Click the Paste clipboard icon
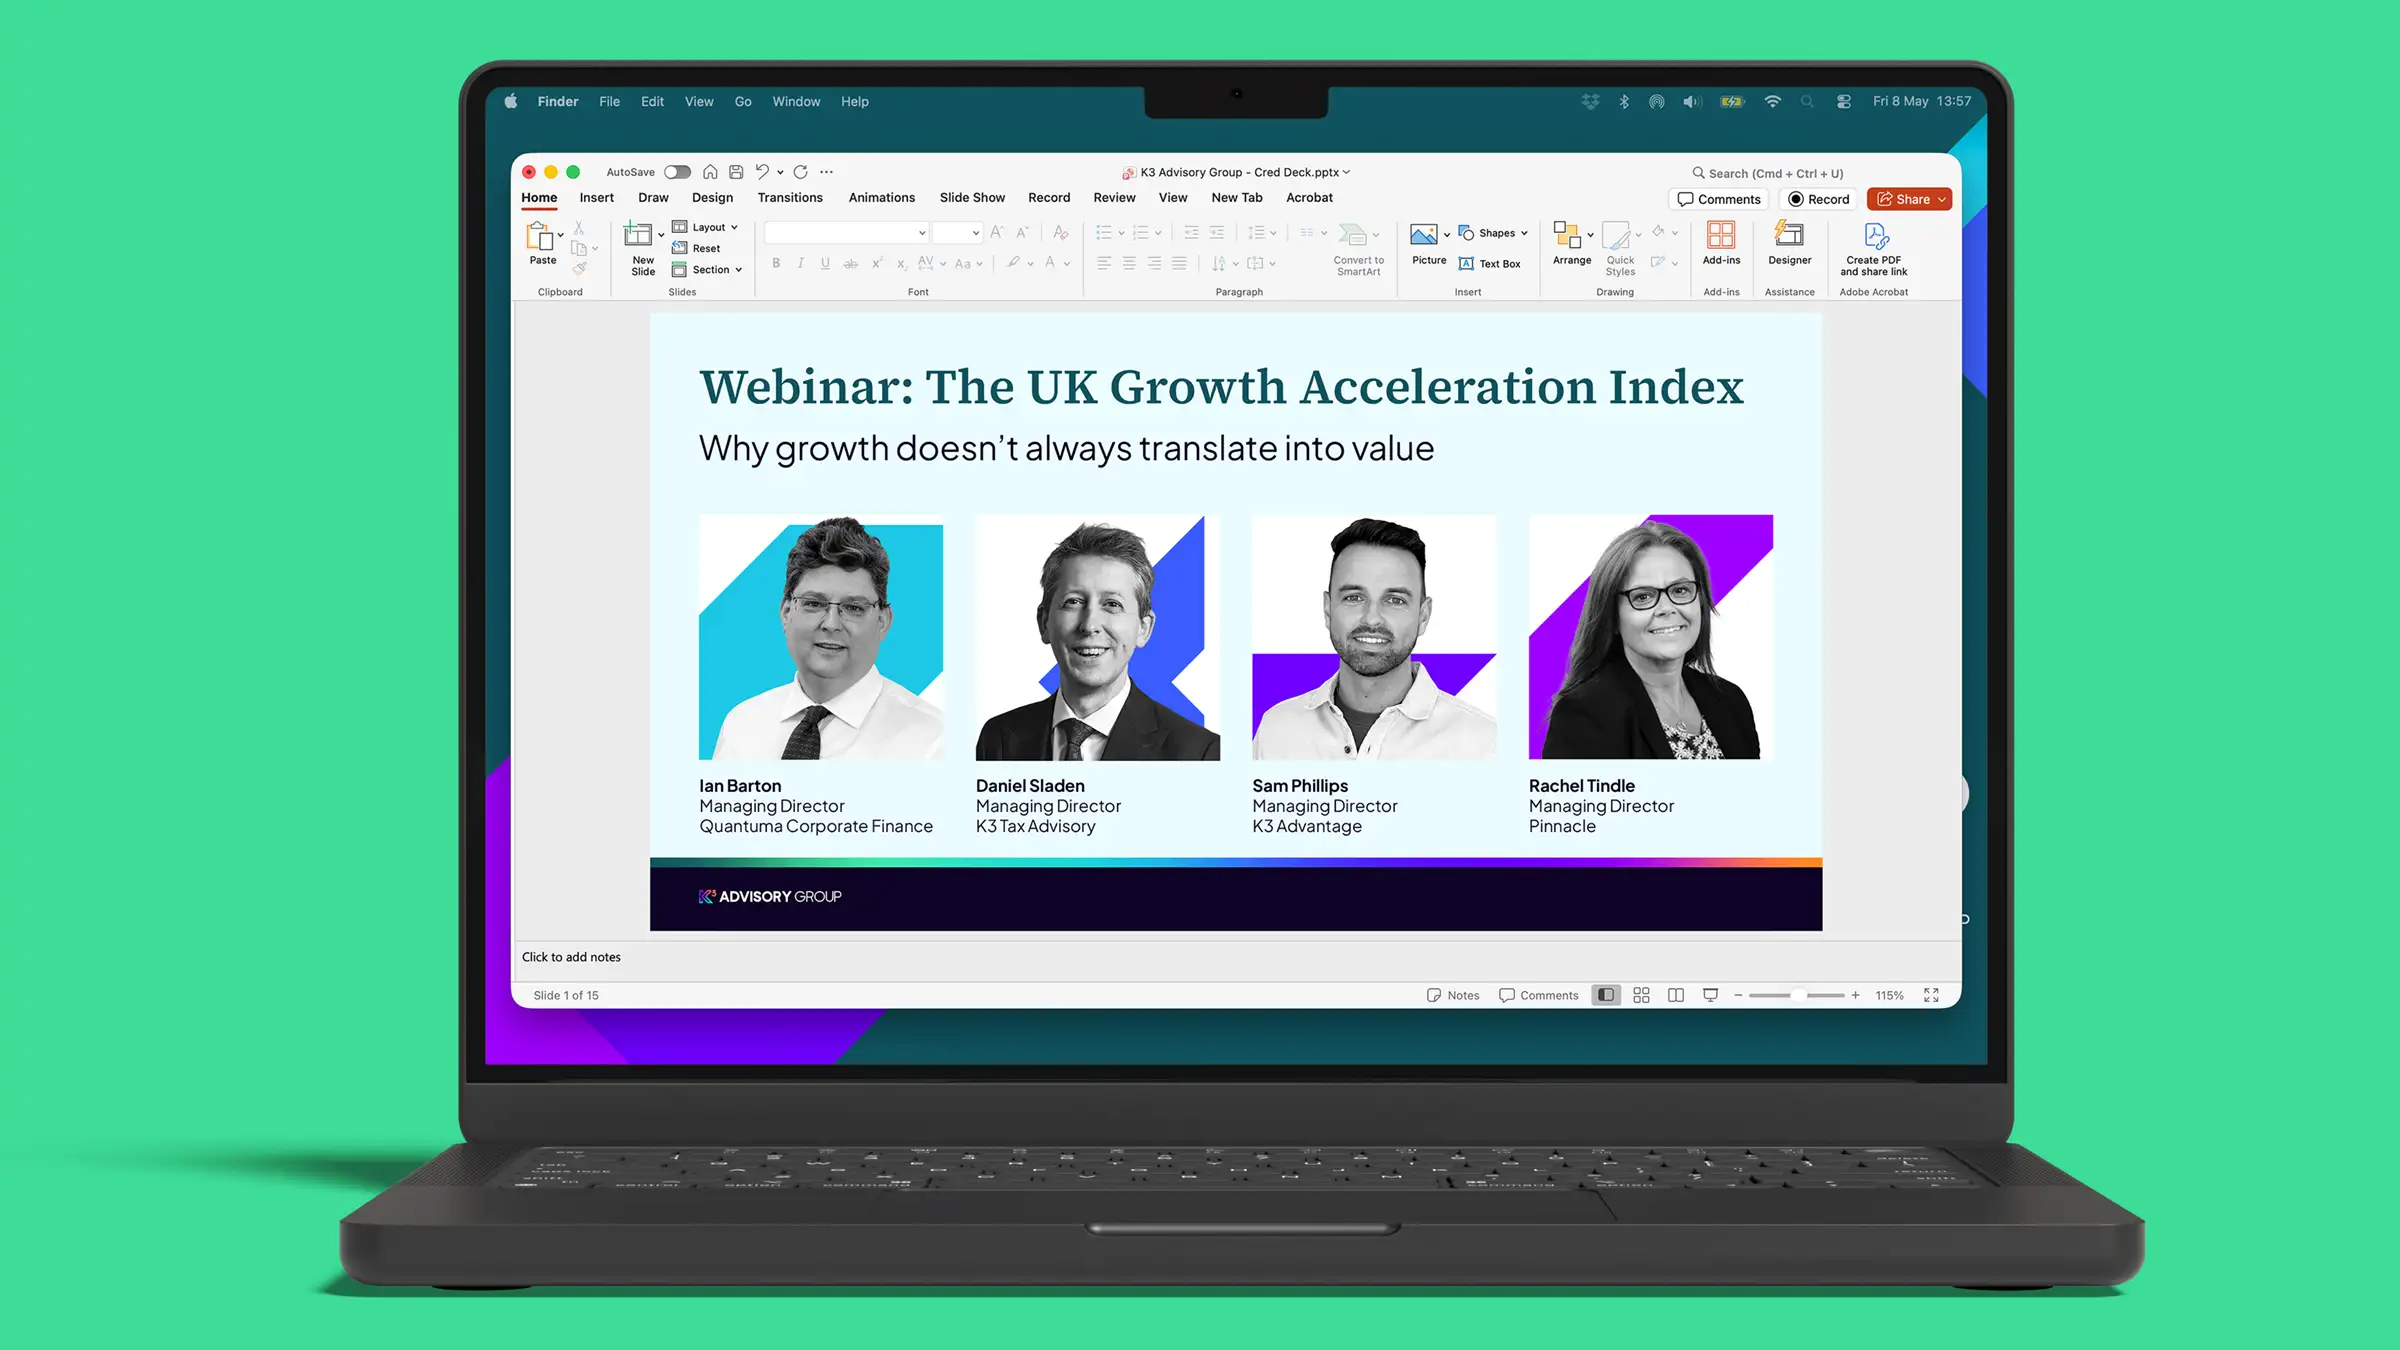2400x1350 pixels. [x=540, y=236]
